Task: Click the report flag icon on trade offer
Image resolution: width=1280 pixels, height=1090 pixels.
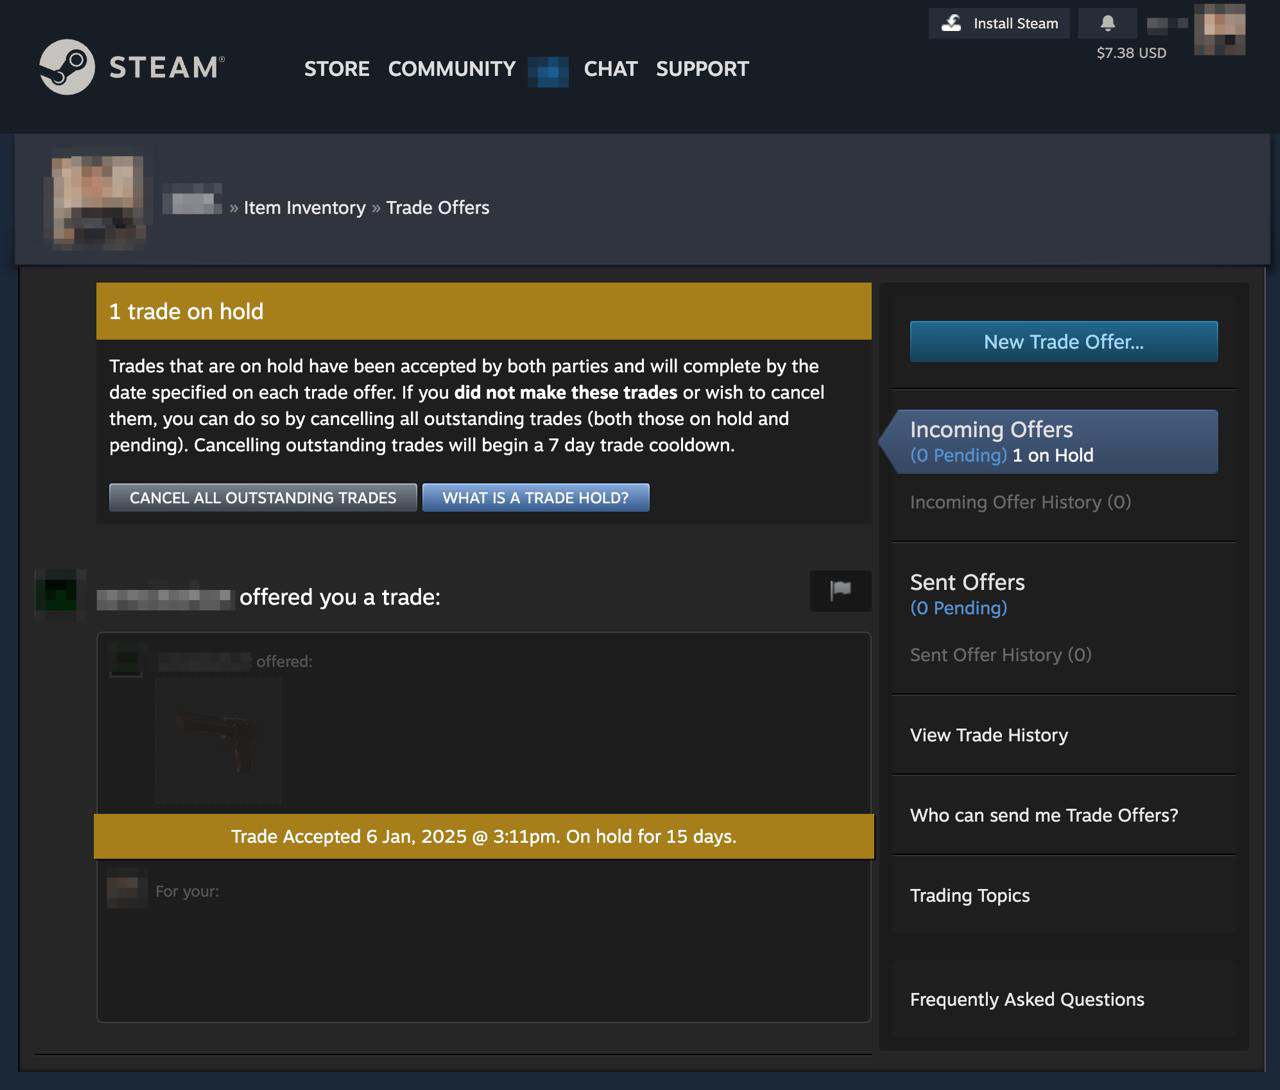Action: tap(840, 591)
